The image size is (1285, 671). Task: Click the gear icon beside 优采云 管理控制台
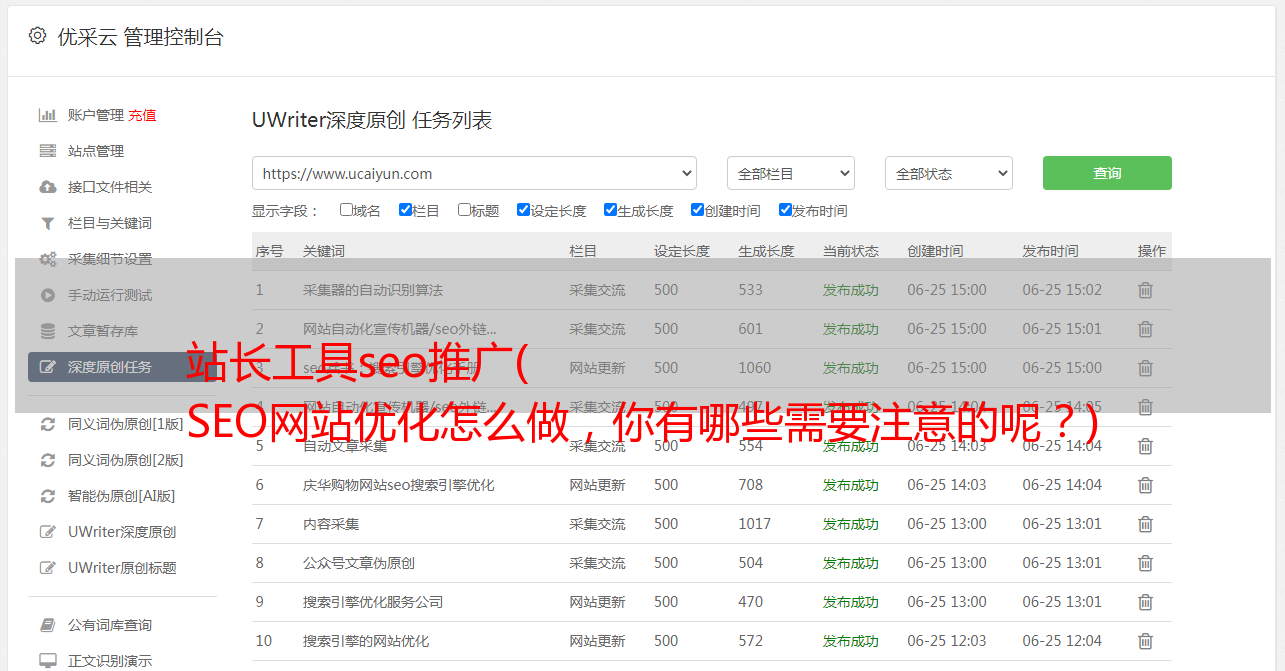tap(37, 36)
